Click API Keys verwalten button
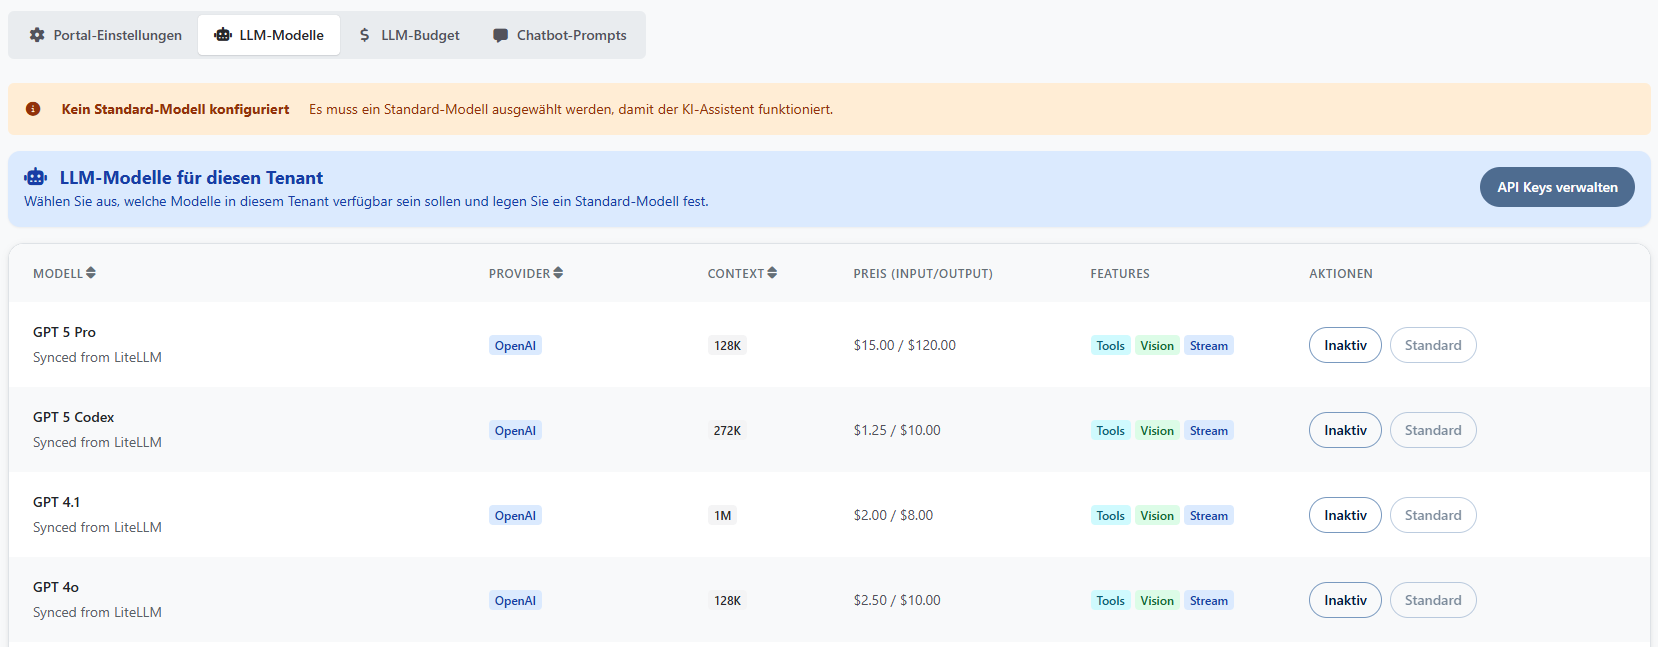The height and width of the screenshot is (647, 1658). (x=1557, y=187)
